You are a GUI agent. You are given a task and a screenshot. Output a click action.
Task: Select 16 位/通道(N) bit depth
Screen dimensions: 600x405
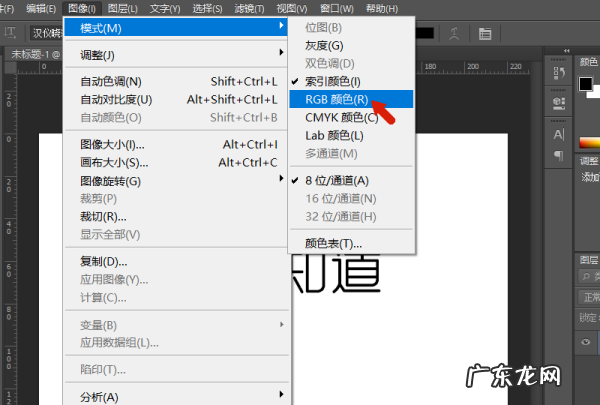351,198
